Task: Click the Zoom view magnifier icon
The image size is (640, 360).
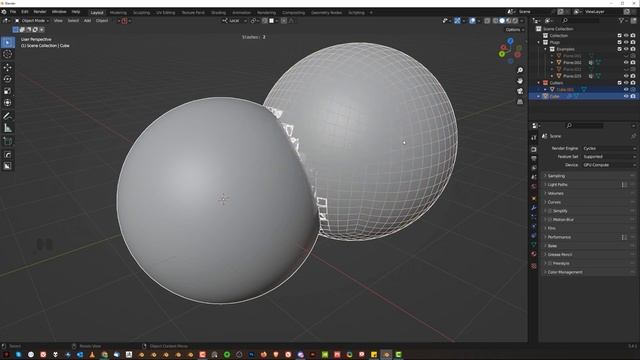Action: pos(520,70)
